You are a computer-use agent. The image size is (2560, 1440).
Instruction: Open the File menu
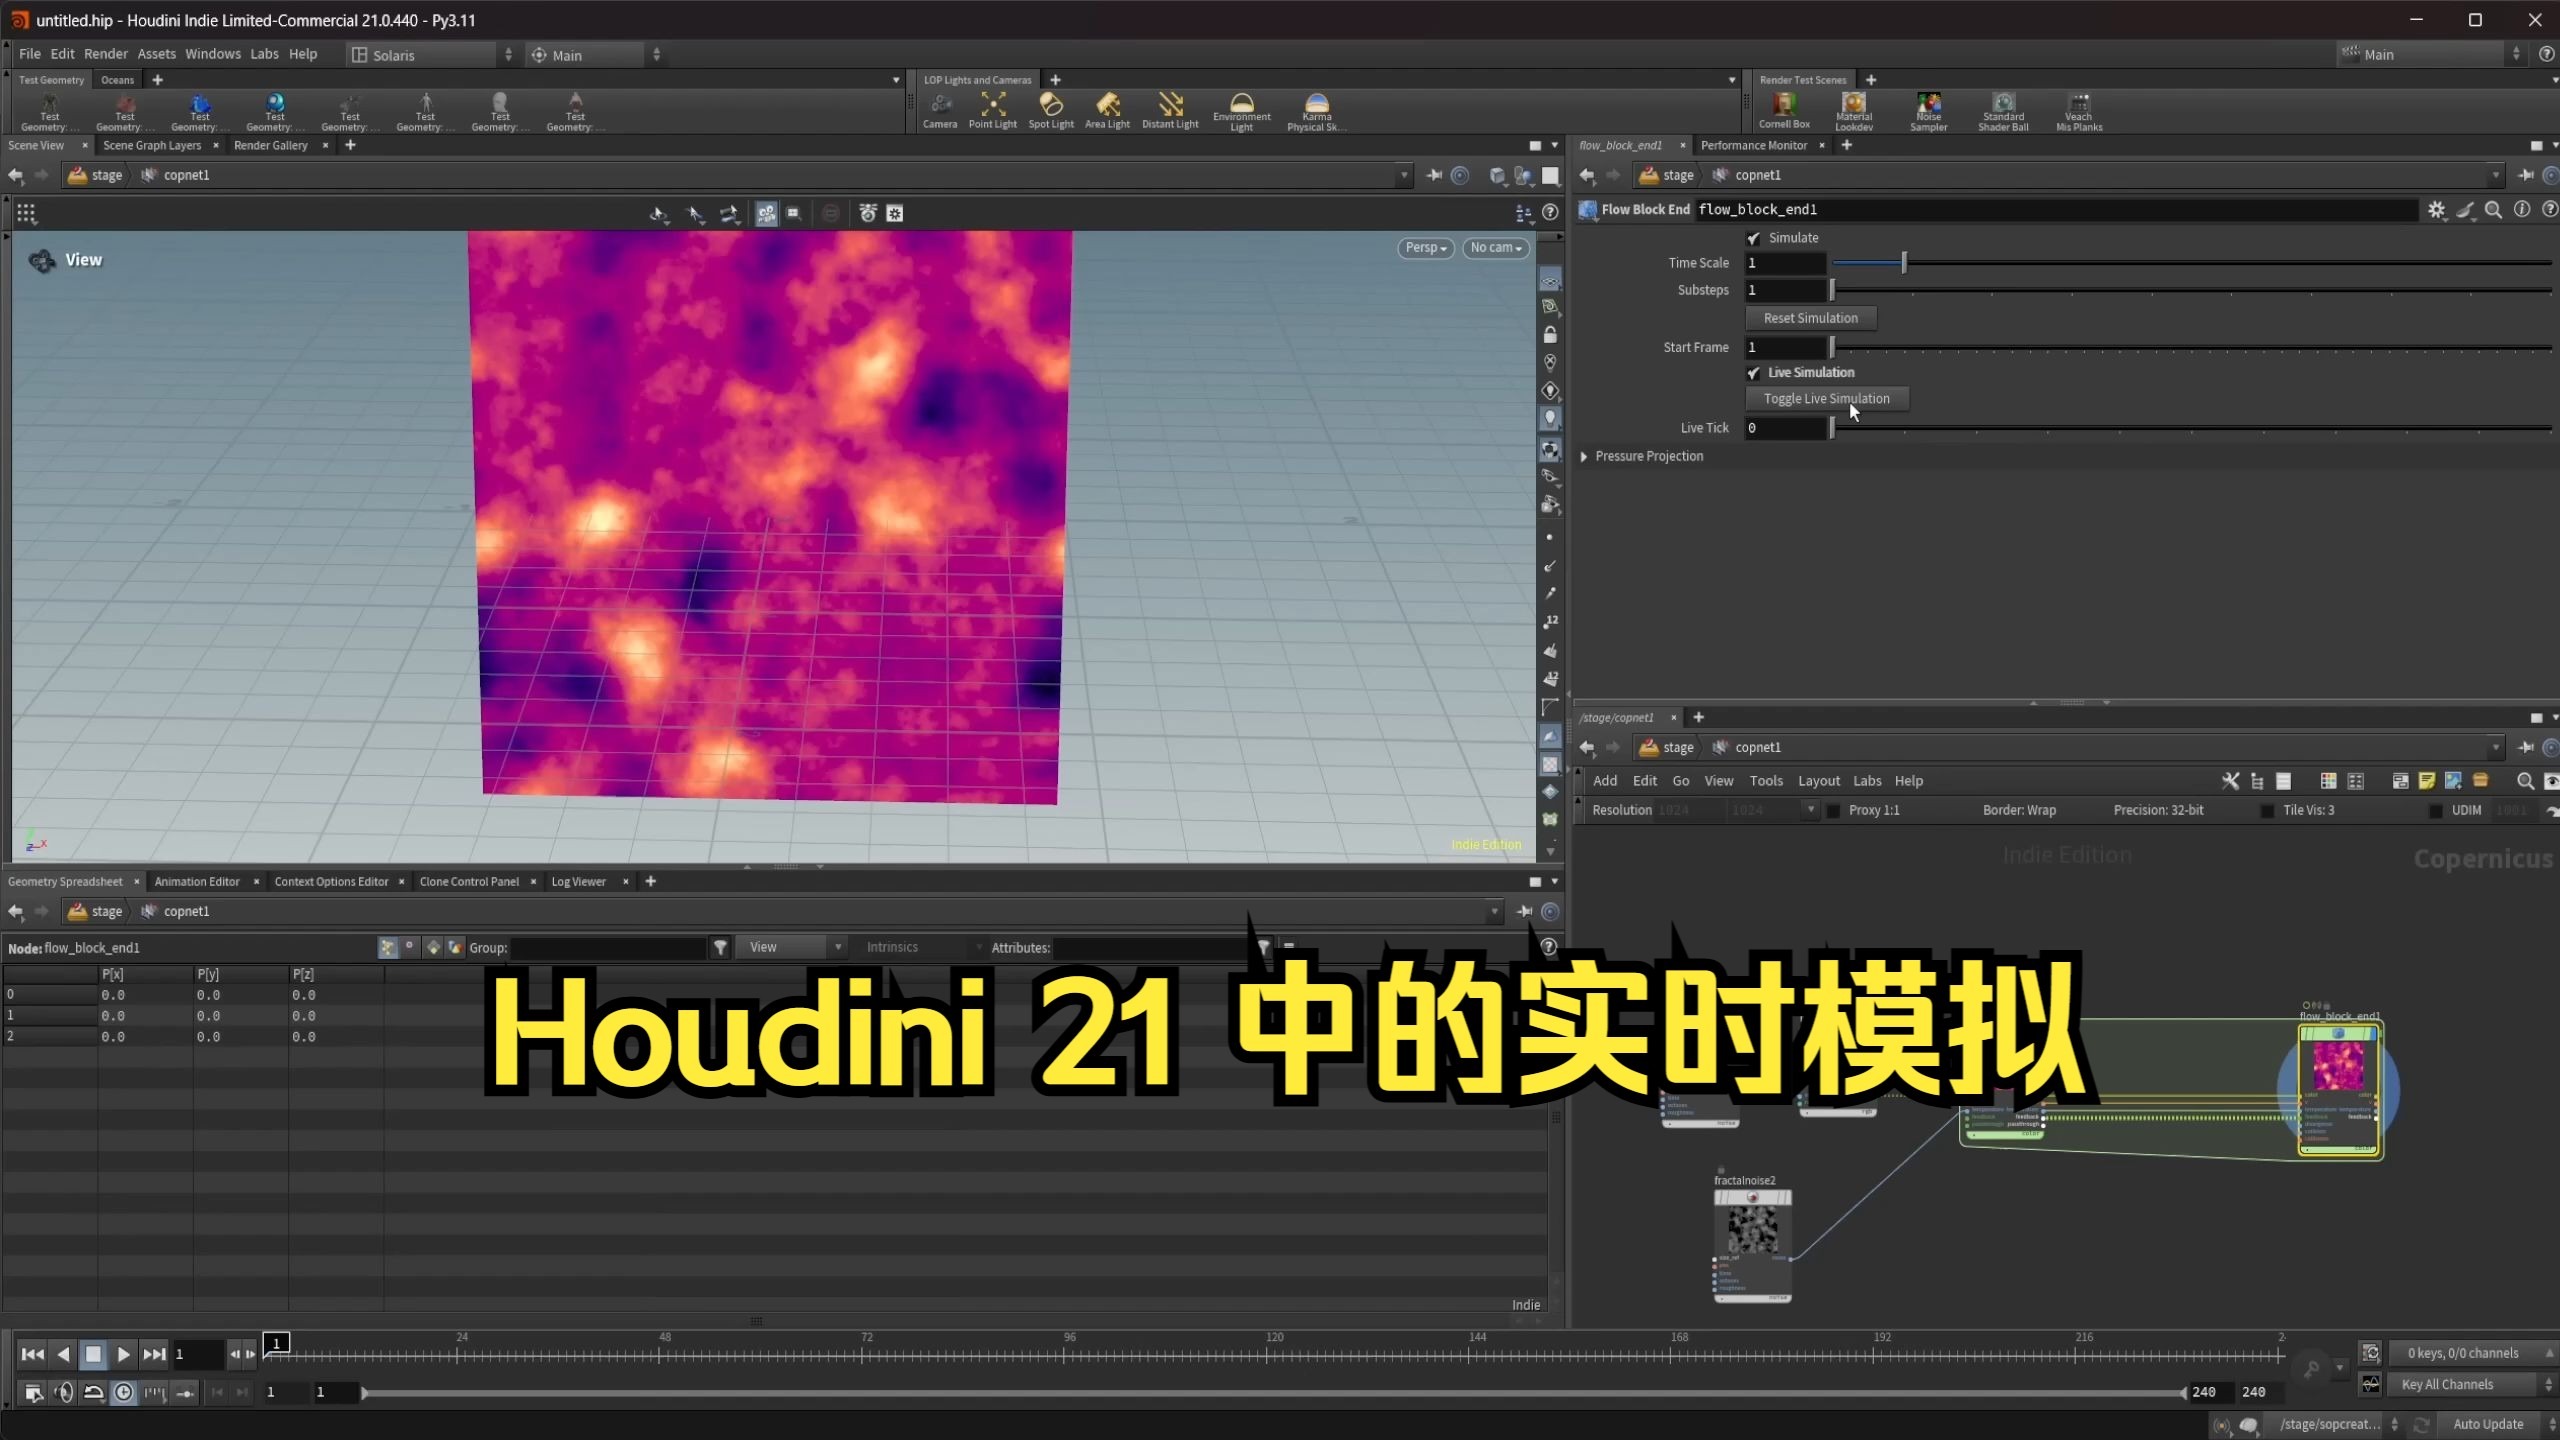30,54
